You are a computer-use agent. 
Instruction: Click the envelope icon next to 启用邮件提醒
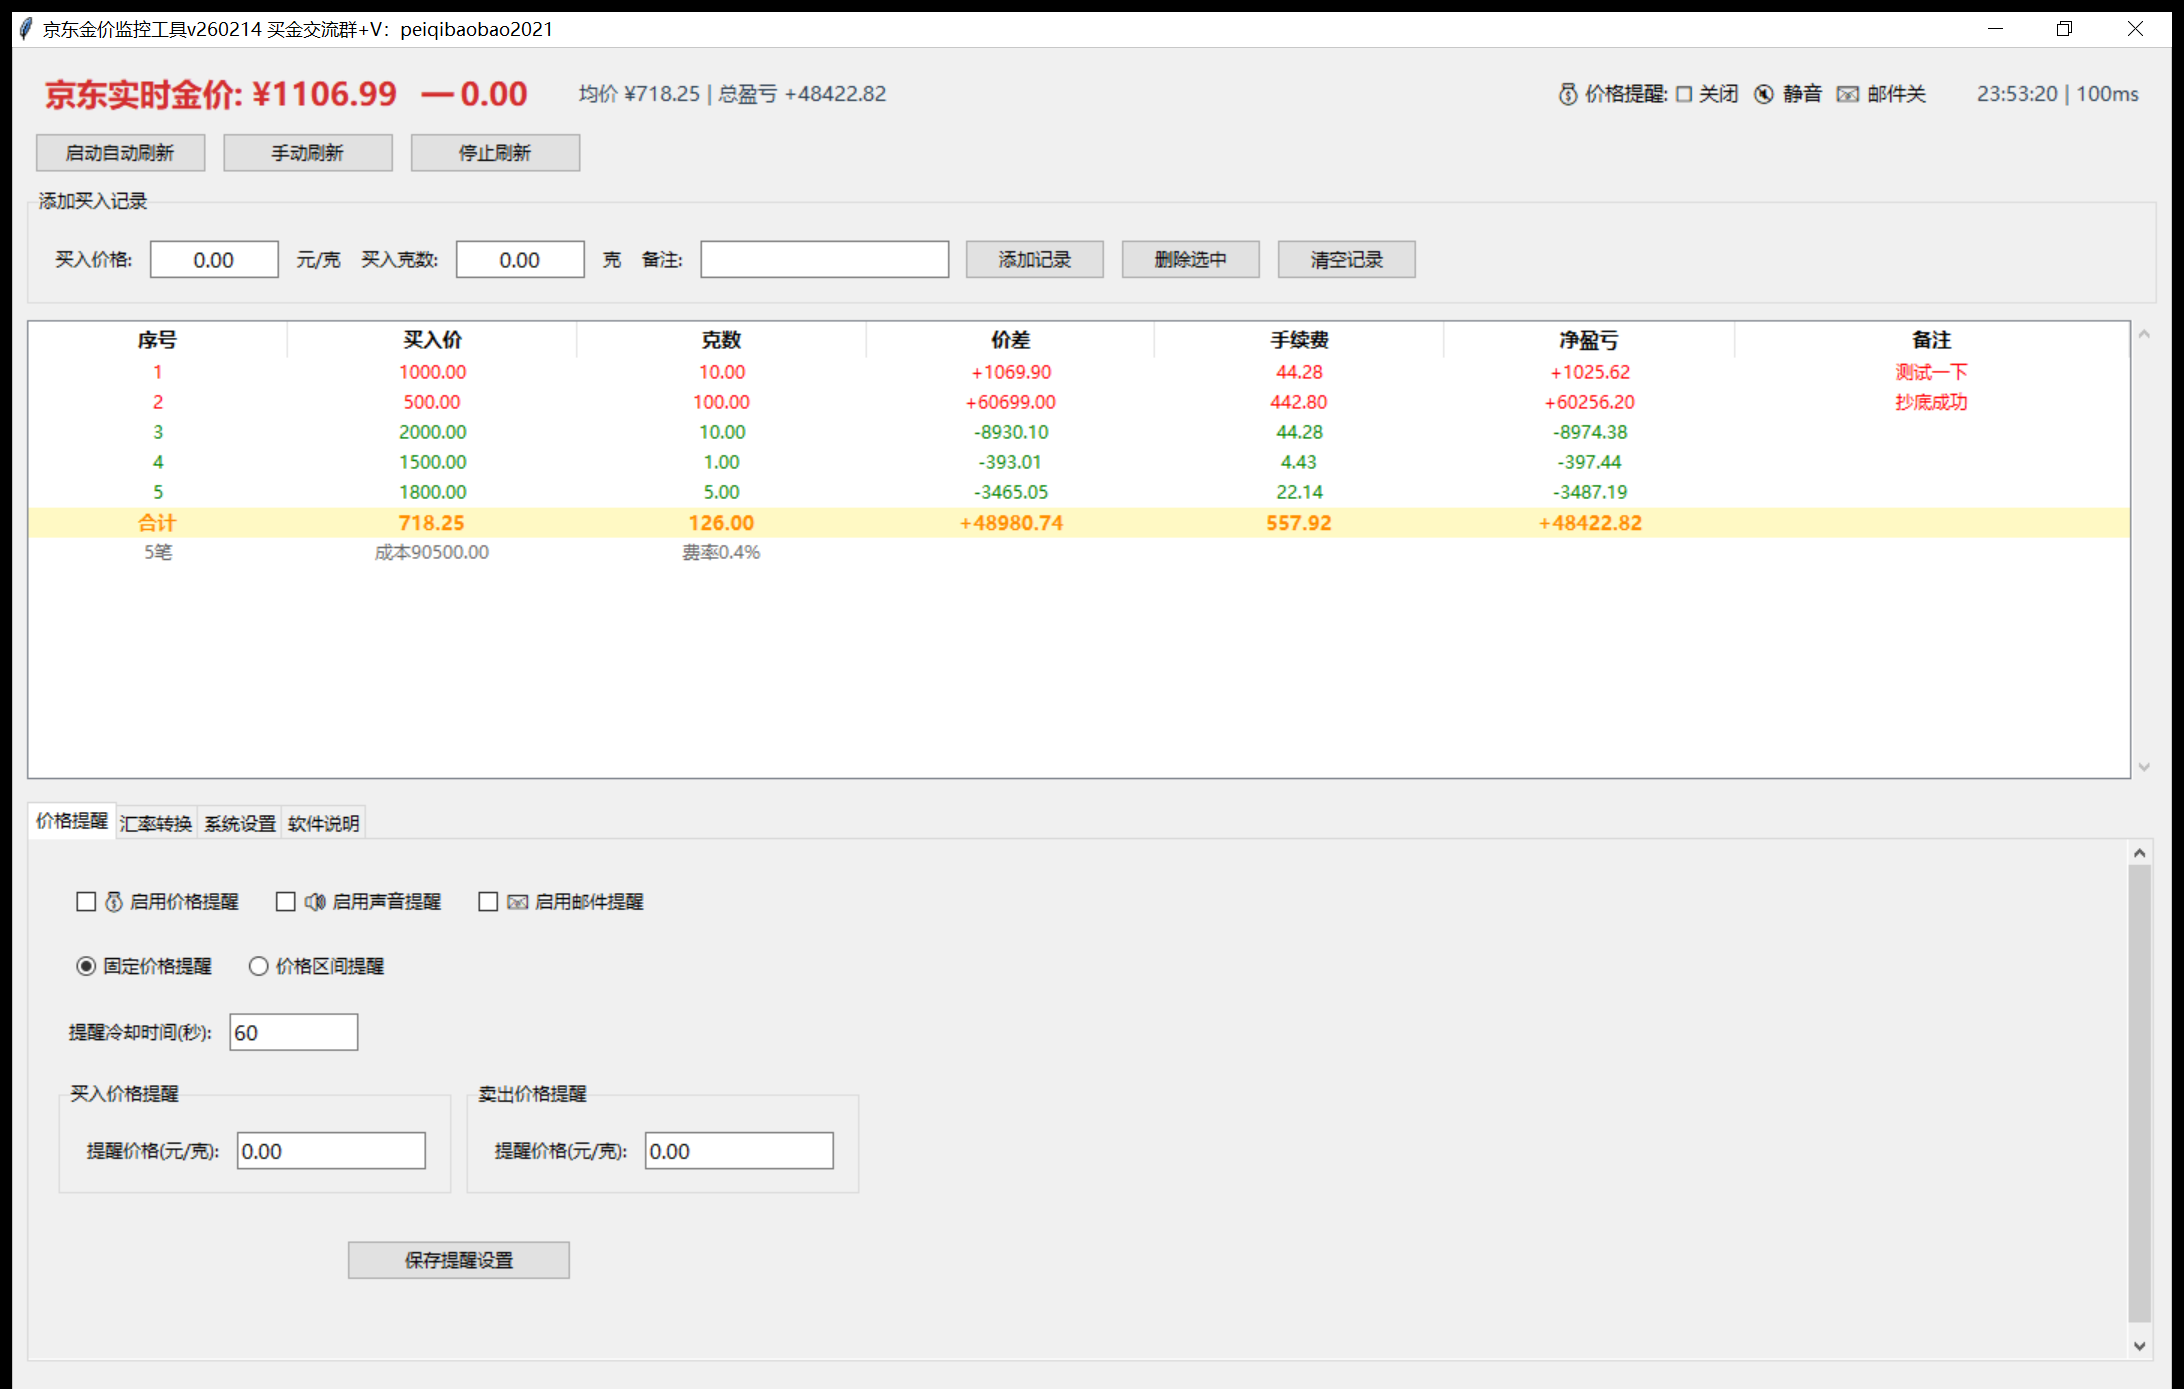point(517,902)
